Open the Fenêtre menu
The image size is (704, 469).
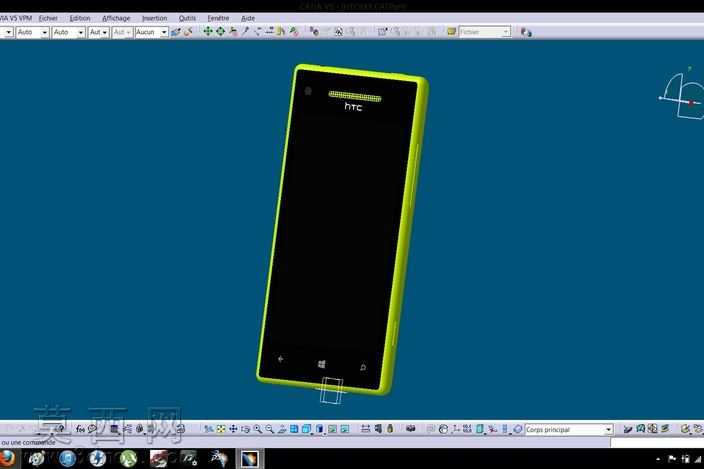(x=218, y=18)
